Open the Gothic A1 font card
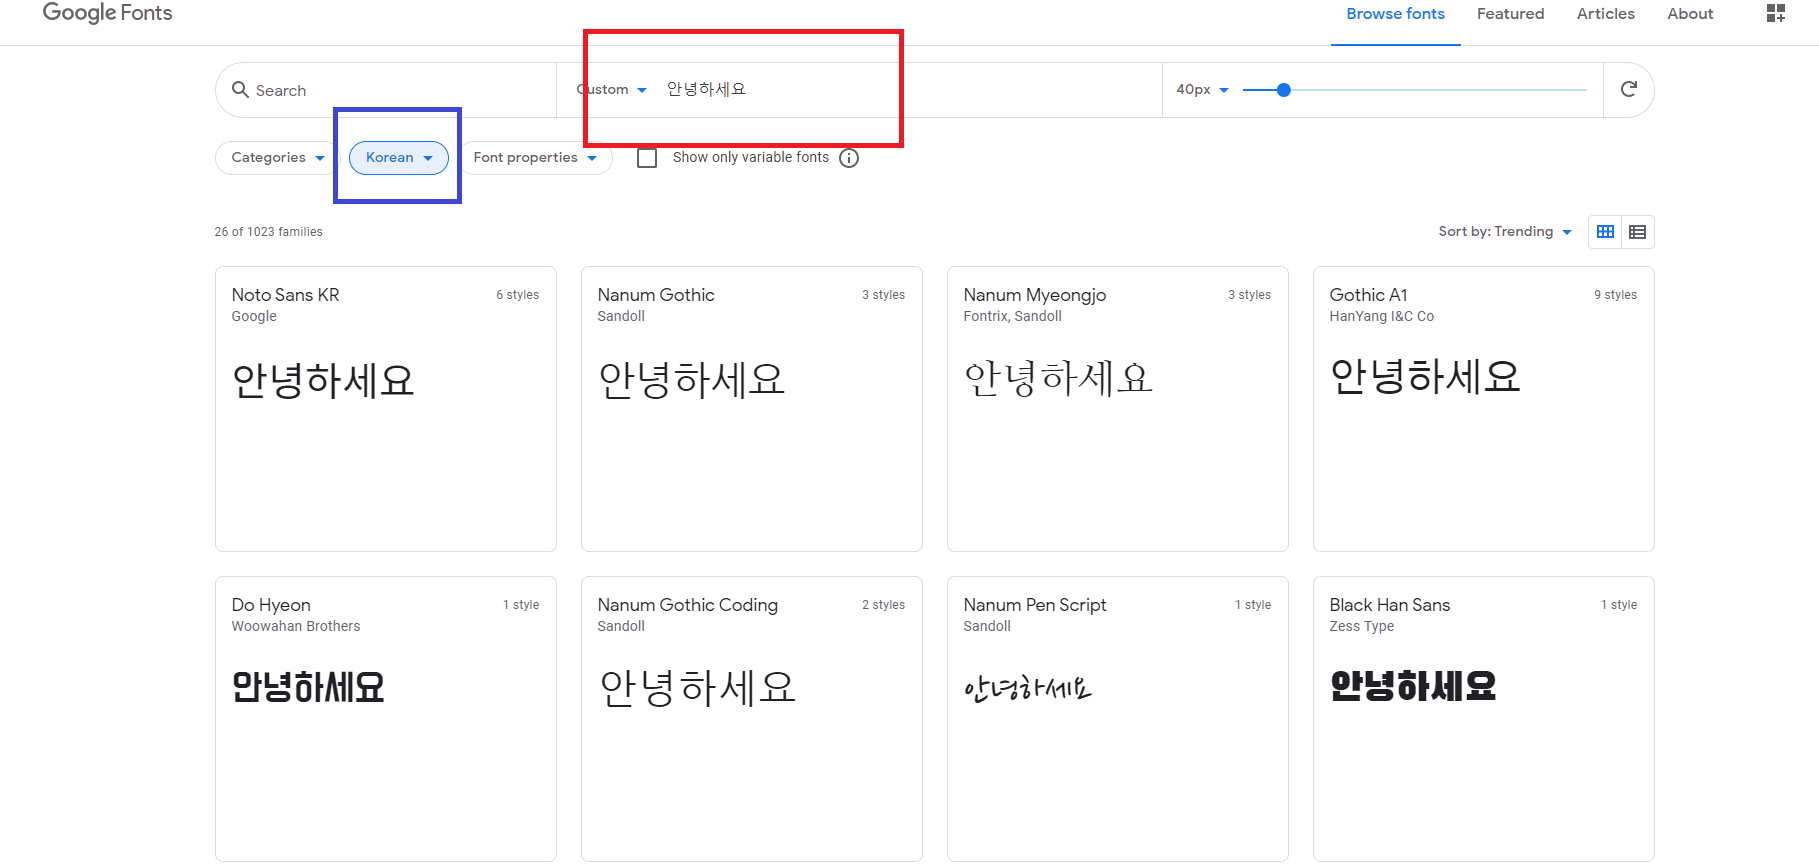The image size is (1819, 867). coord(1484,409)
